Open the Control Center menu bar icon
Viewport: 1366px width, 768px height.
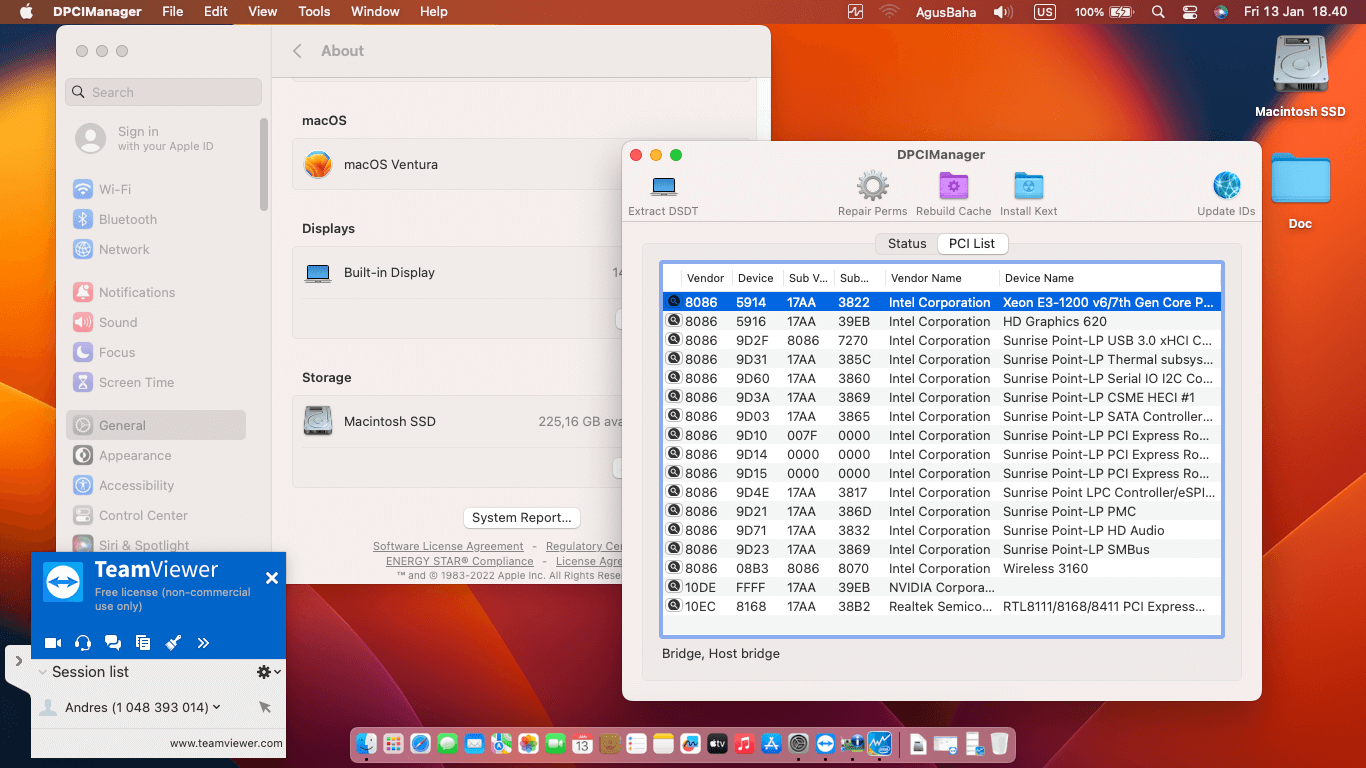click(x=1190, y=12)
